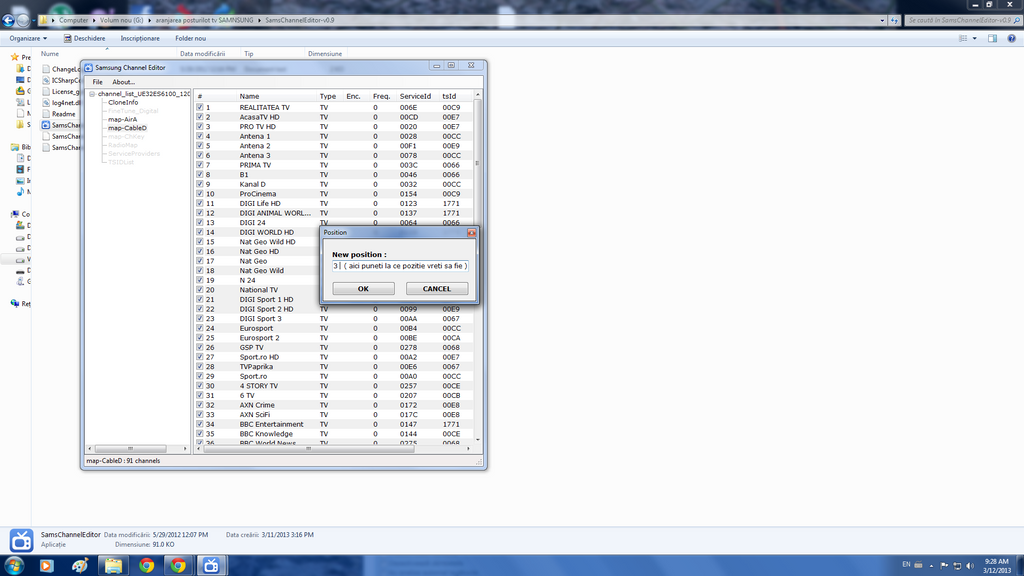Toggle checkbox for BBC Entertainment
This screenshot has height=576, width=1024.
(x=200, y=424)
